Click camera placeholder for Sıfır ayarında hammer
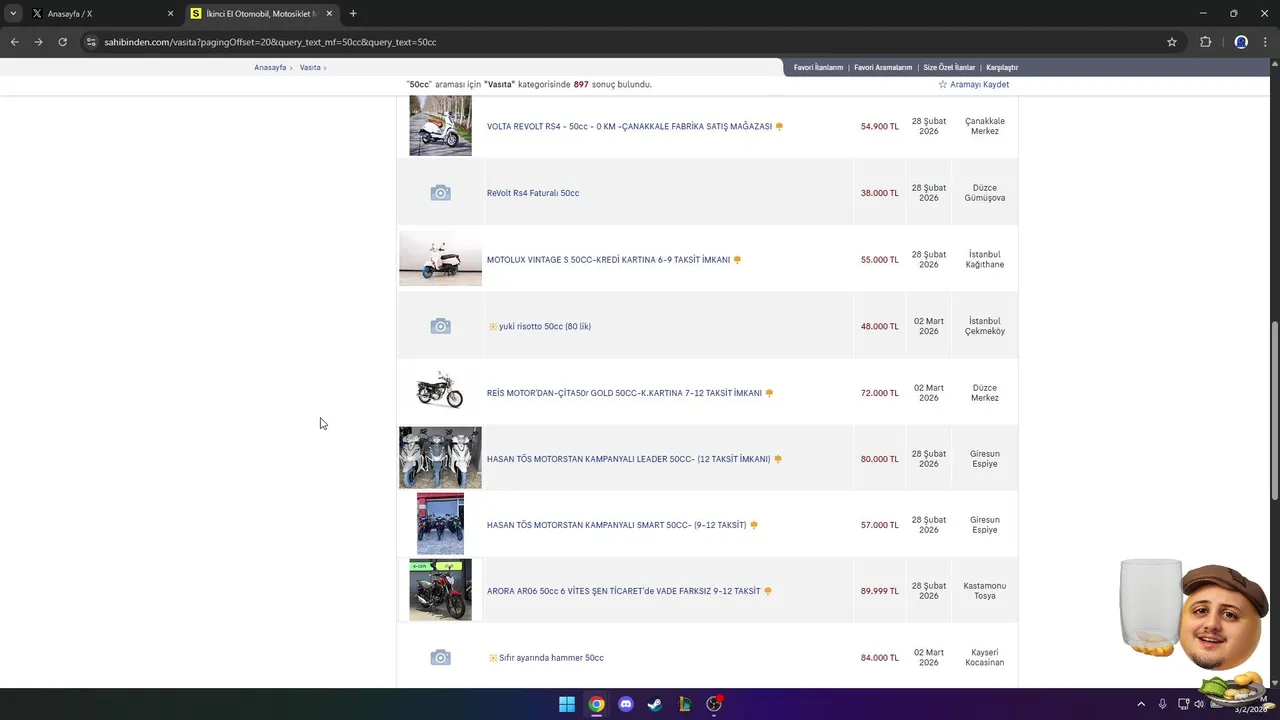Screen dimensions: 1280x720 tap(440, 657)
